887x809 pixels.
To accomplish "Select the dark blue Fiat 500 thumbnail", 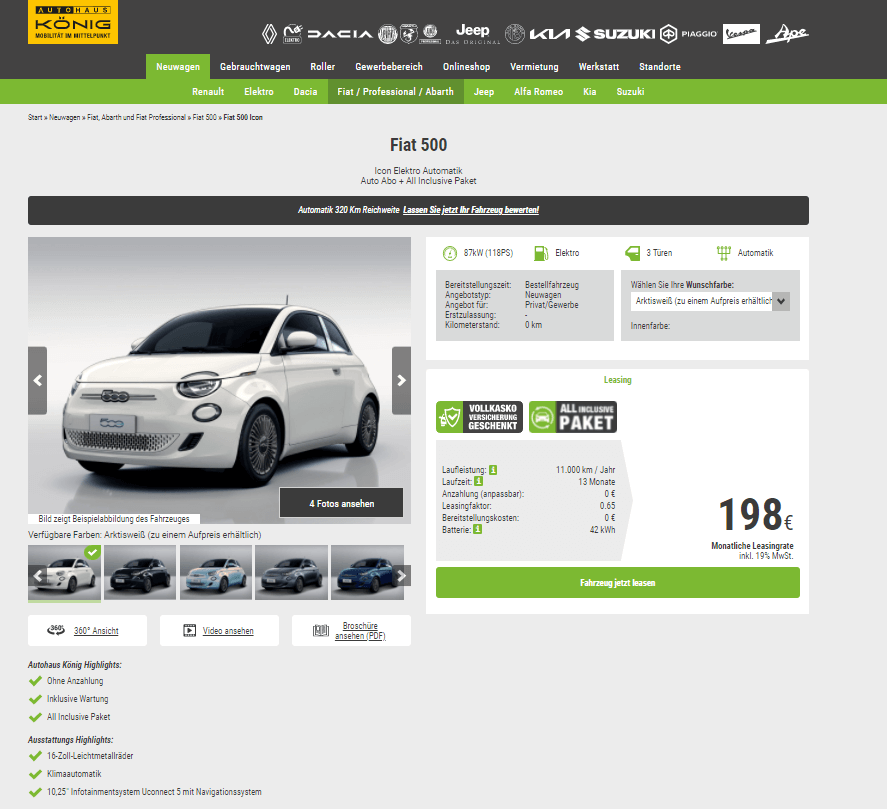I will click(368, 573).
